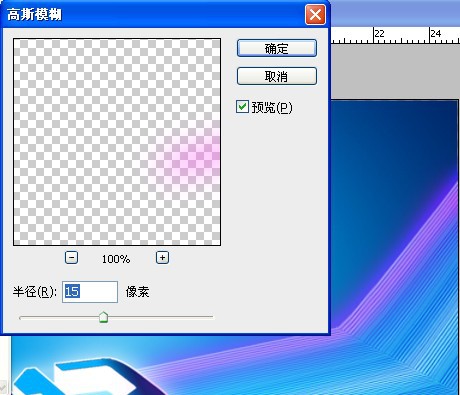The width and height of the screenshot is (460, 395).
Task: Click the 半径(R) label
Action: pos(35,292)
